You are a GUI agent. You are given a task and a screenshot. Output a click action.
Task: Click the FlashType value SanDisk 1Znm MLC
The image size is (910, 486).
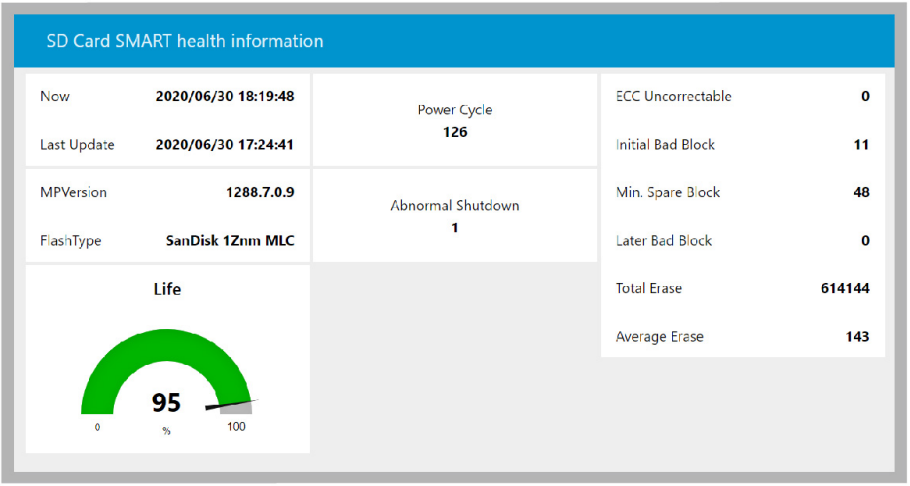pos(229,241)
